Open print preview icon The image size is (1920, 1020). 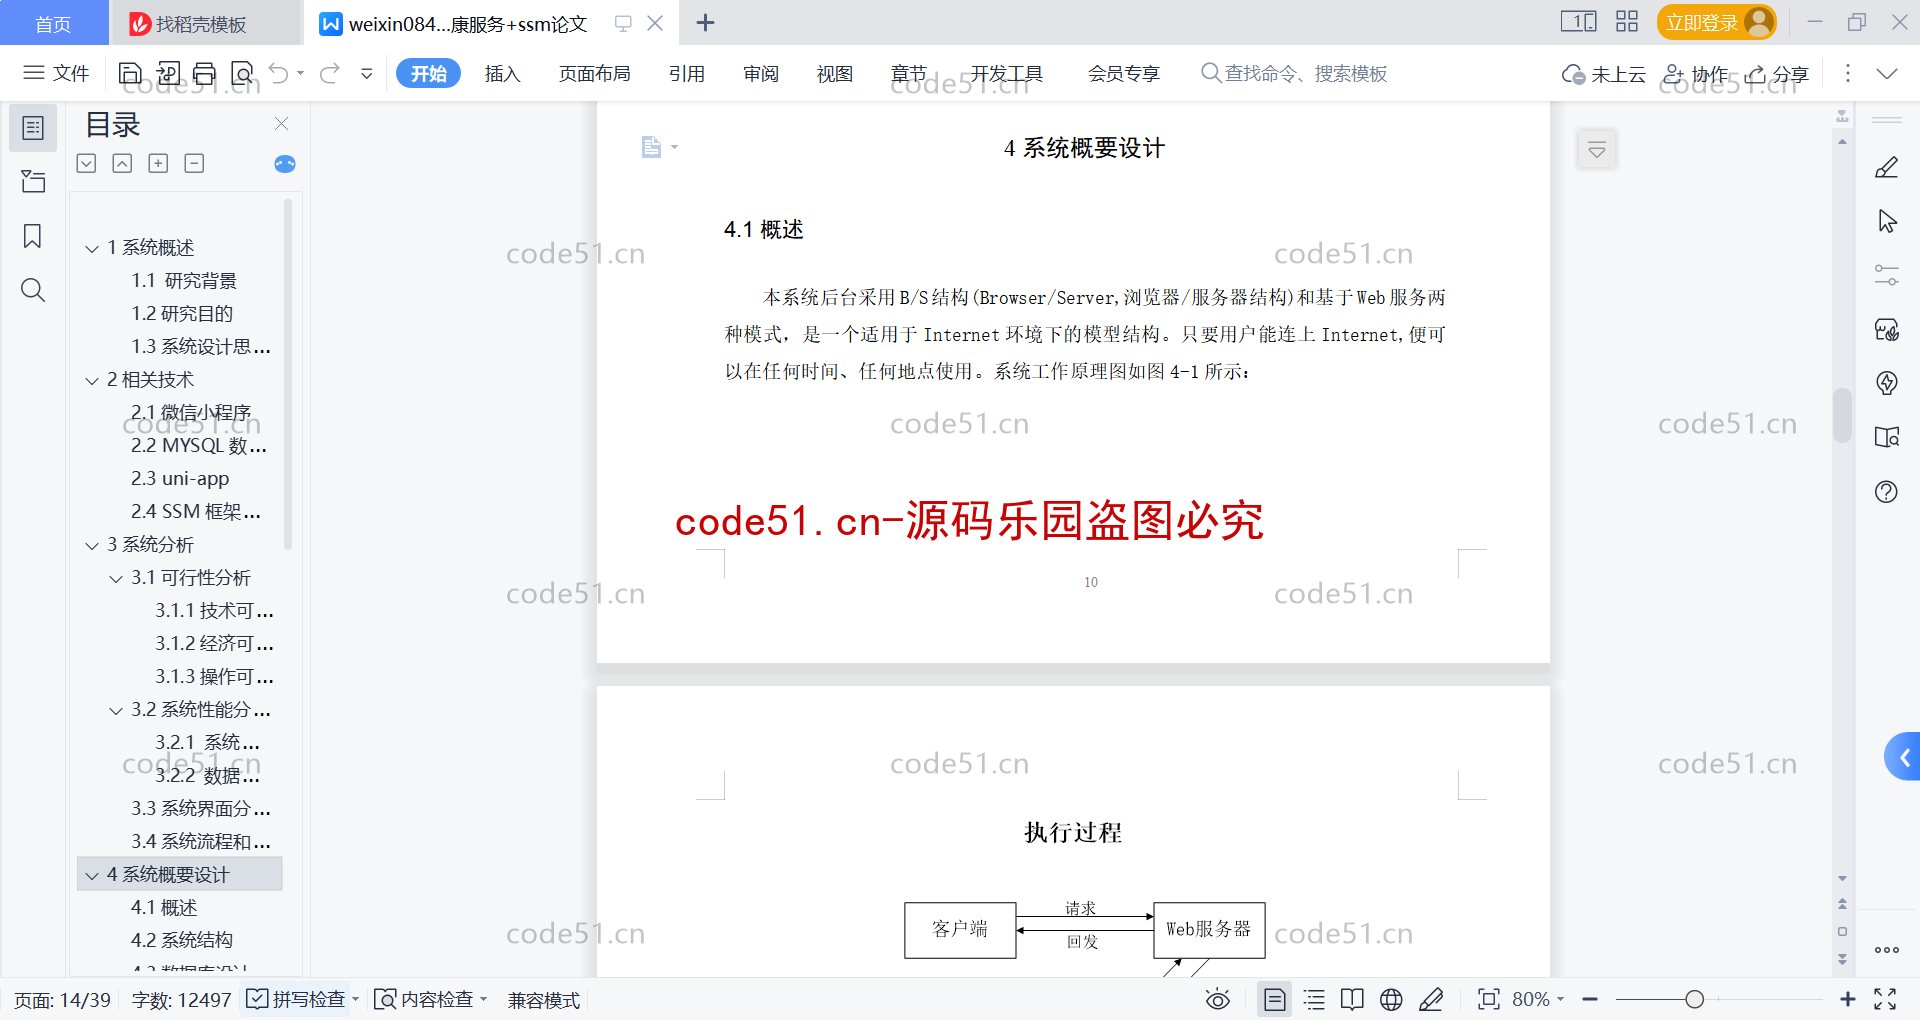click(242, 73)
